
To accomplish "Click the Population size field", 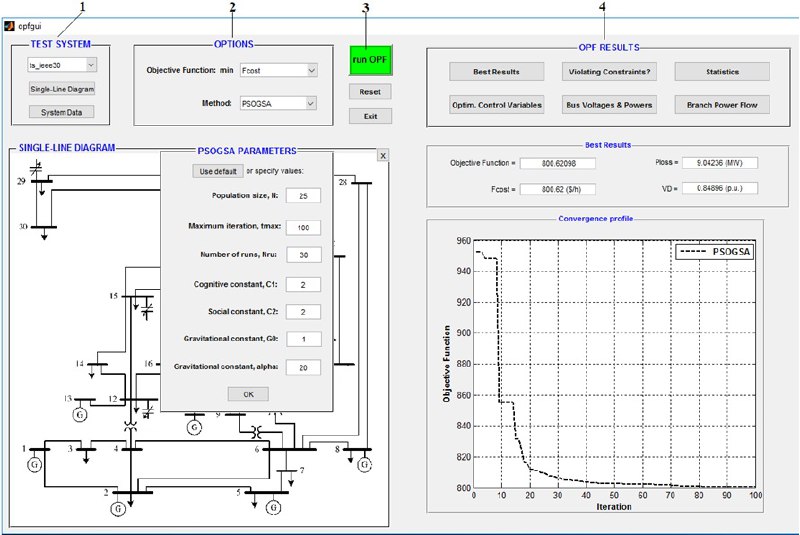I will (x=304, y=196).
